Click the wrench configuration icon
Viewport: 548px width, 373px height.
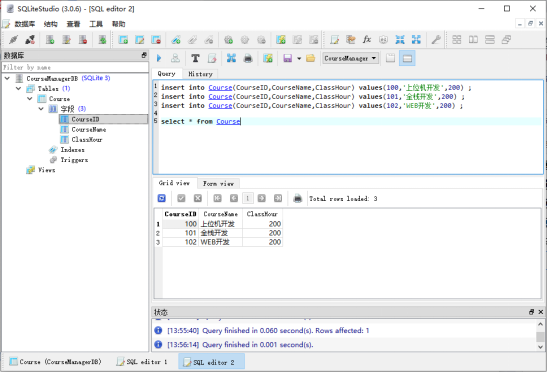(x=436, y=40)
